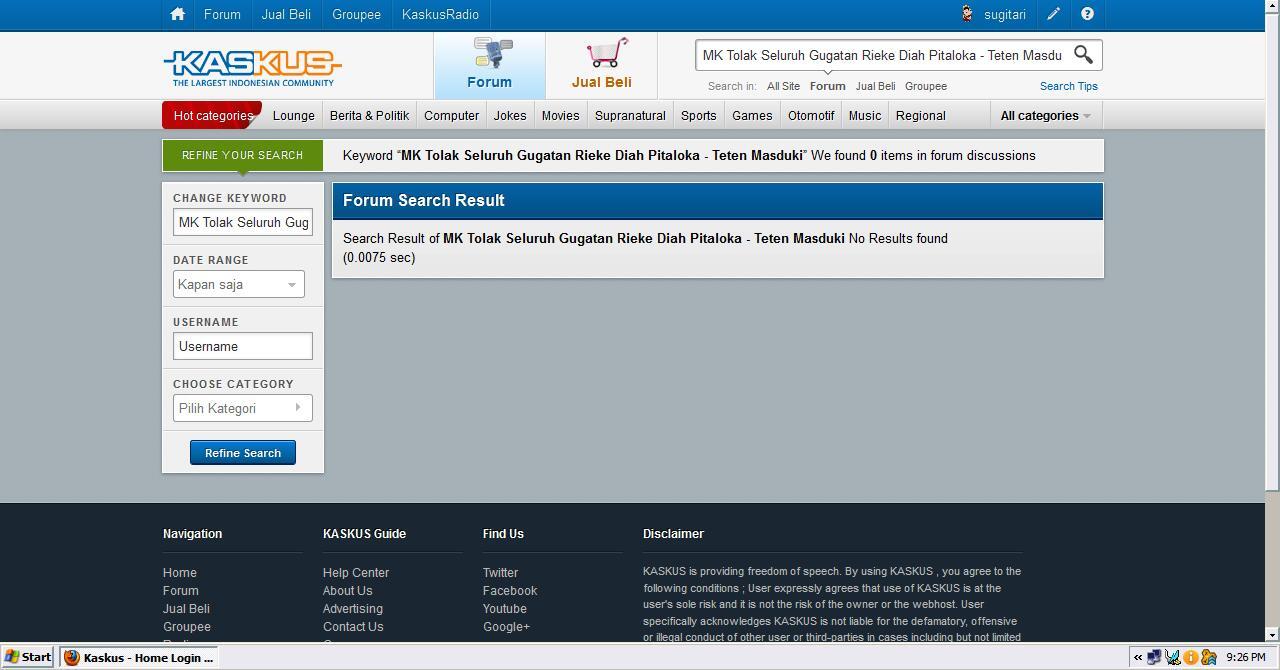
Task: Open Google+ link under Find Us
Action: [x=506, y=627]
